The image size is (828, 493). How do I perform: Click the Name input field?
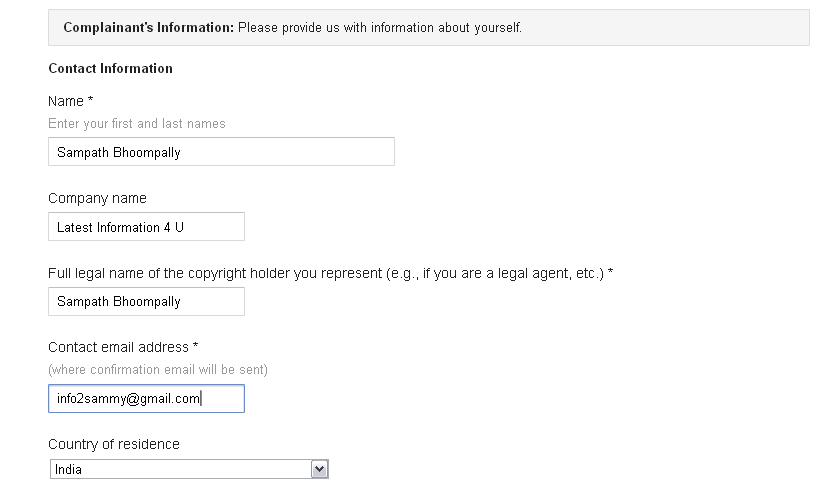point(221,152)
